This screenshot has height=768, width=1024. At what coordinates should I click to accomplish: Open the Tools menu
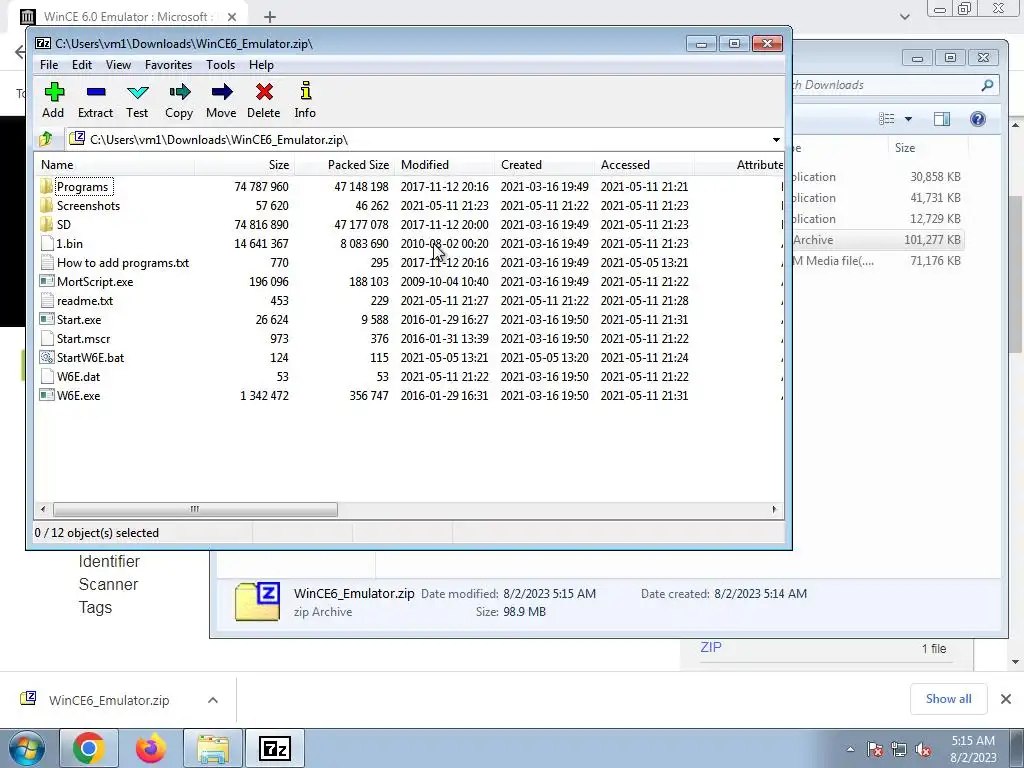point(220,65)
